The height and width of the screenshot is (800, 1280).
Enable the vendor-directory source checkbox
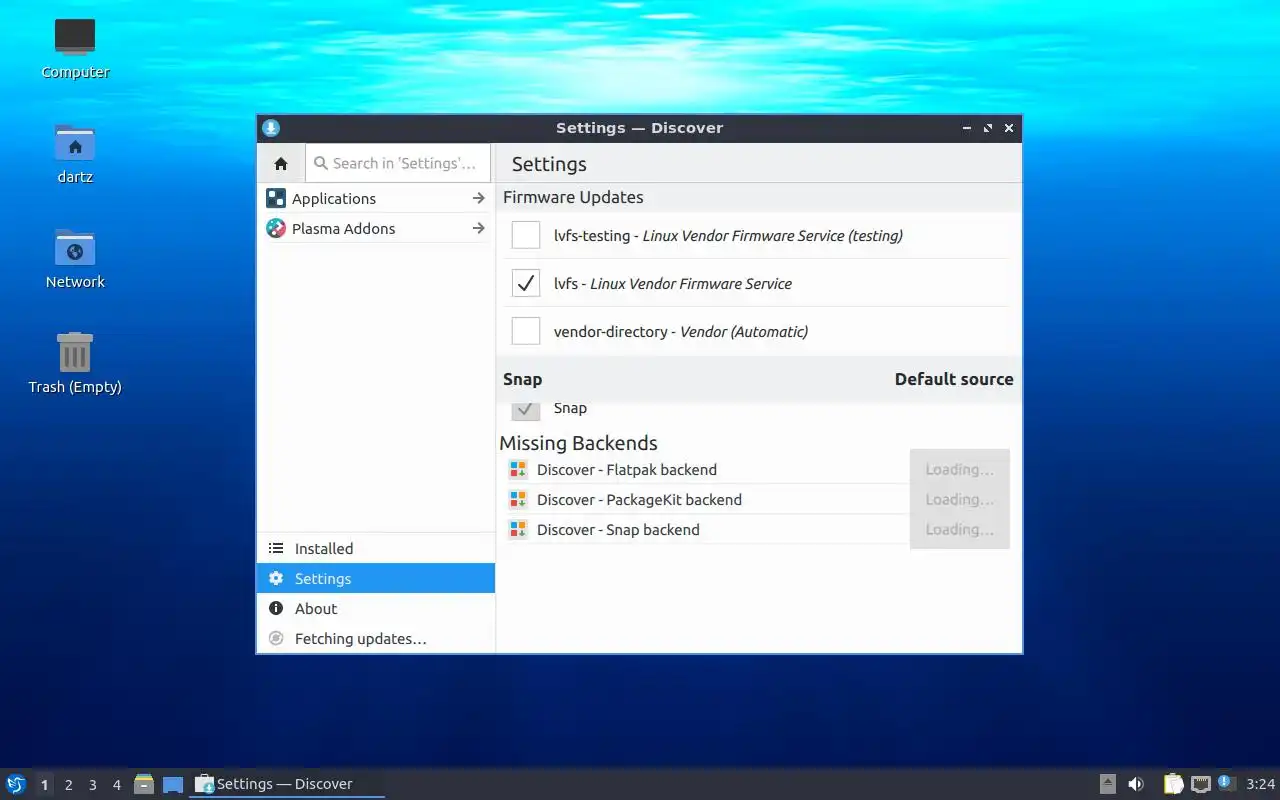point(526,331)
